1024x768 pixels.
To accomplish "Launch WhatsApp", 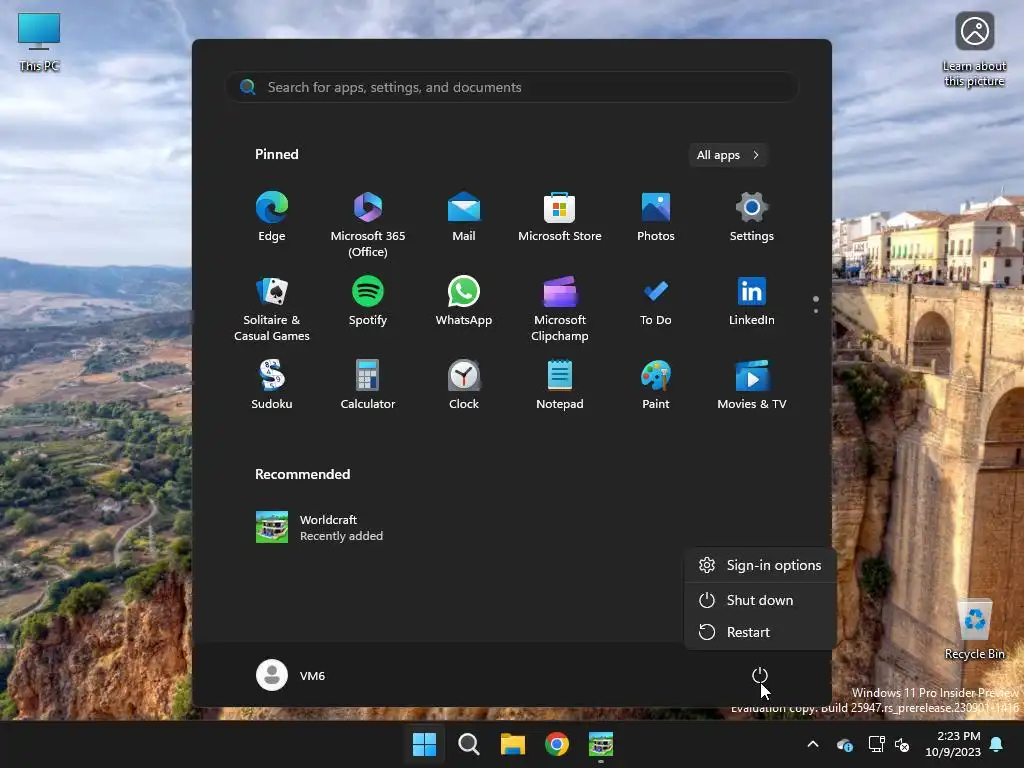I will click(x=464, y=302).
